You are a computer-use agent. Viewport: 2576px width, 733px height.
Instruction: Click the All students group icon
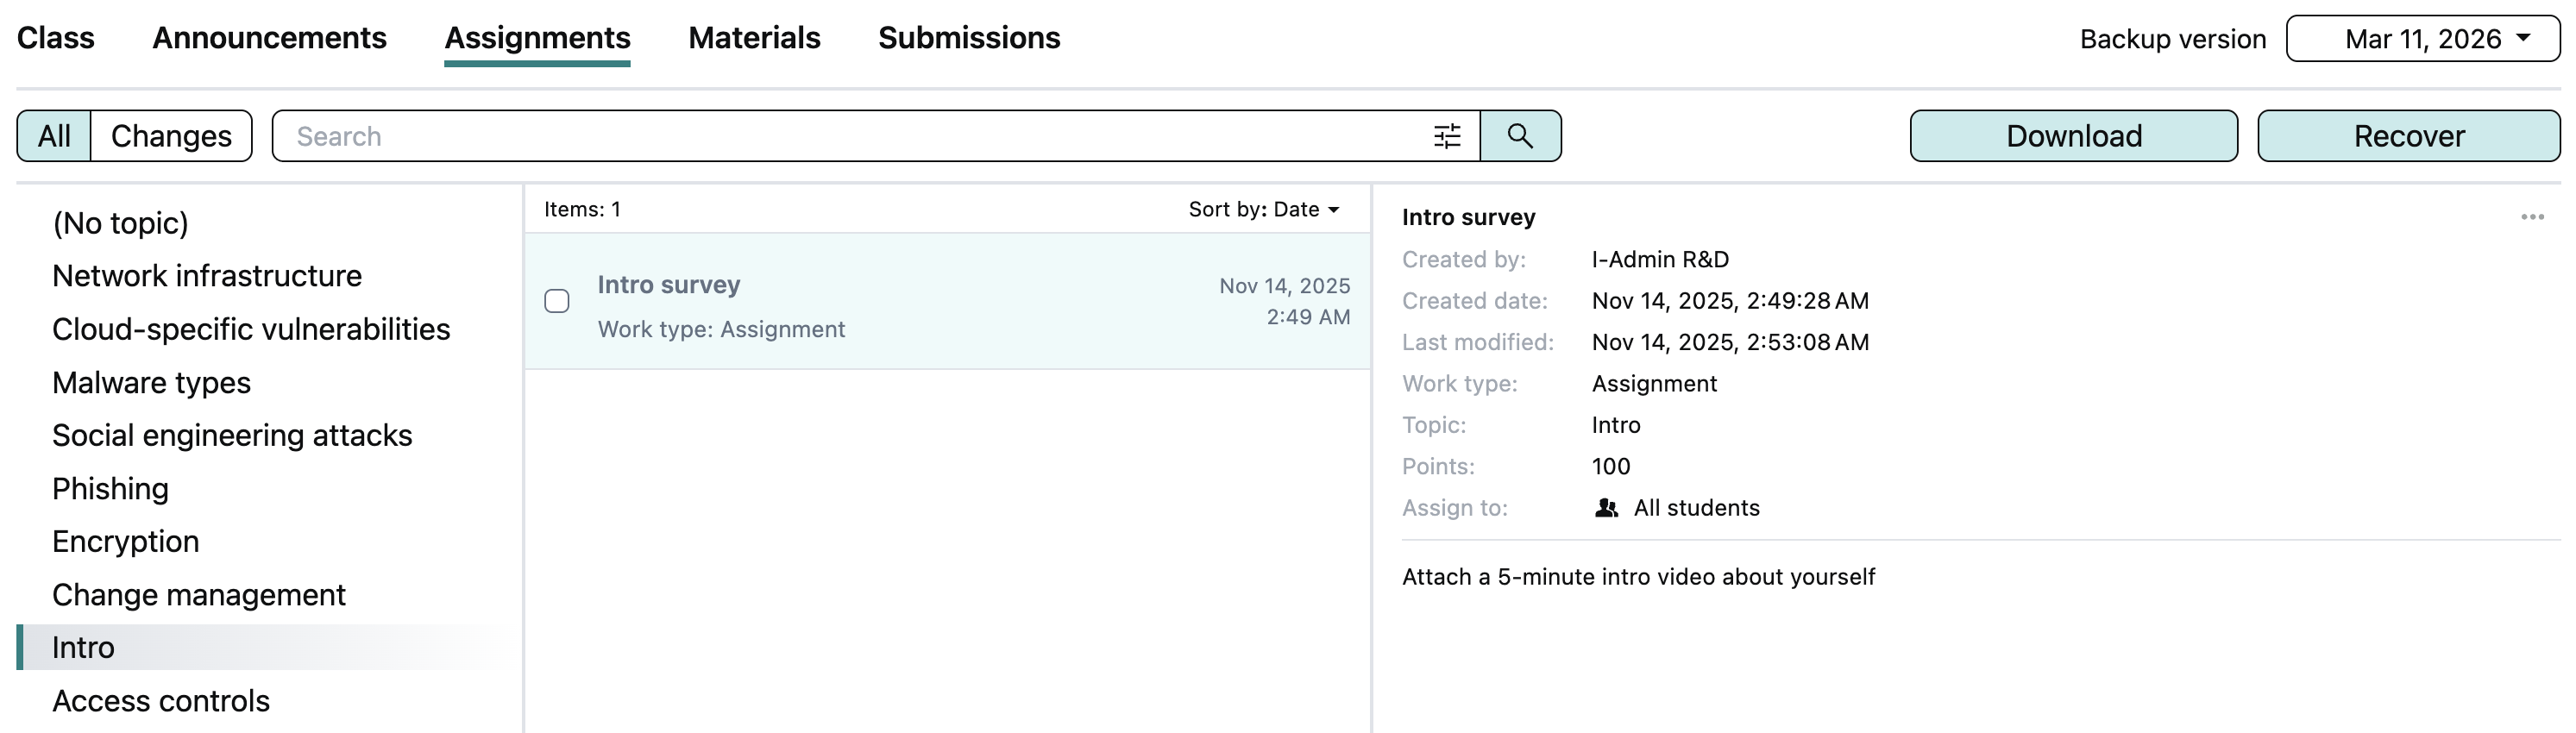point(1606,508)
